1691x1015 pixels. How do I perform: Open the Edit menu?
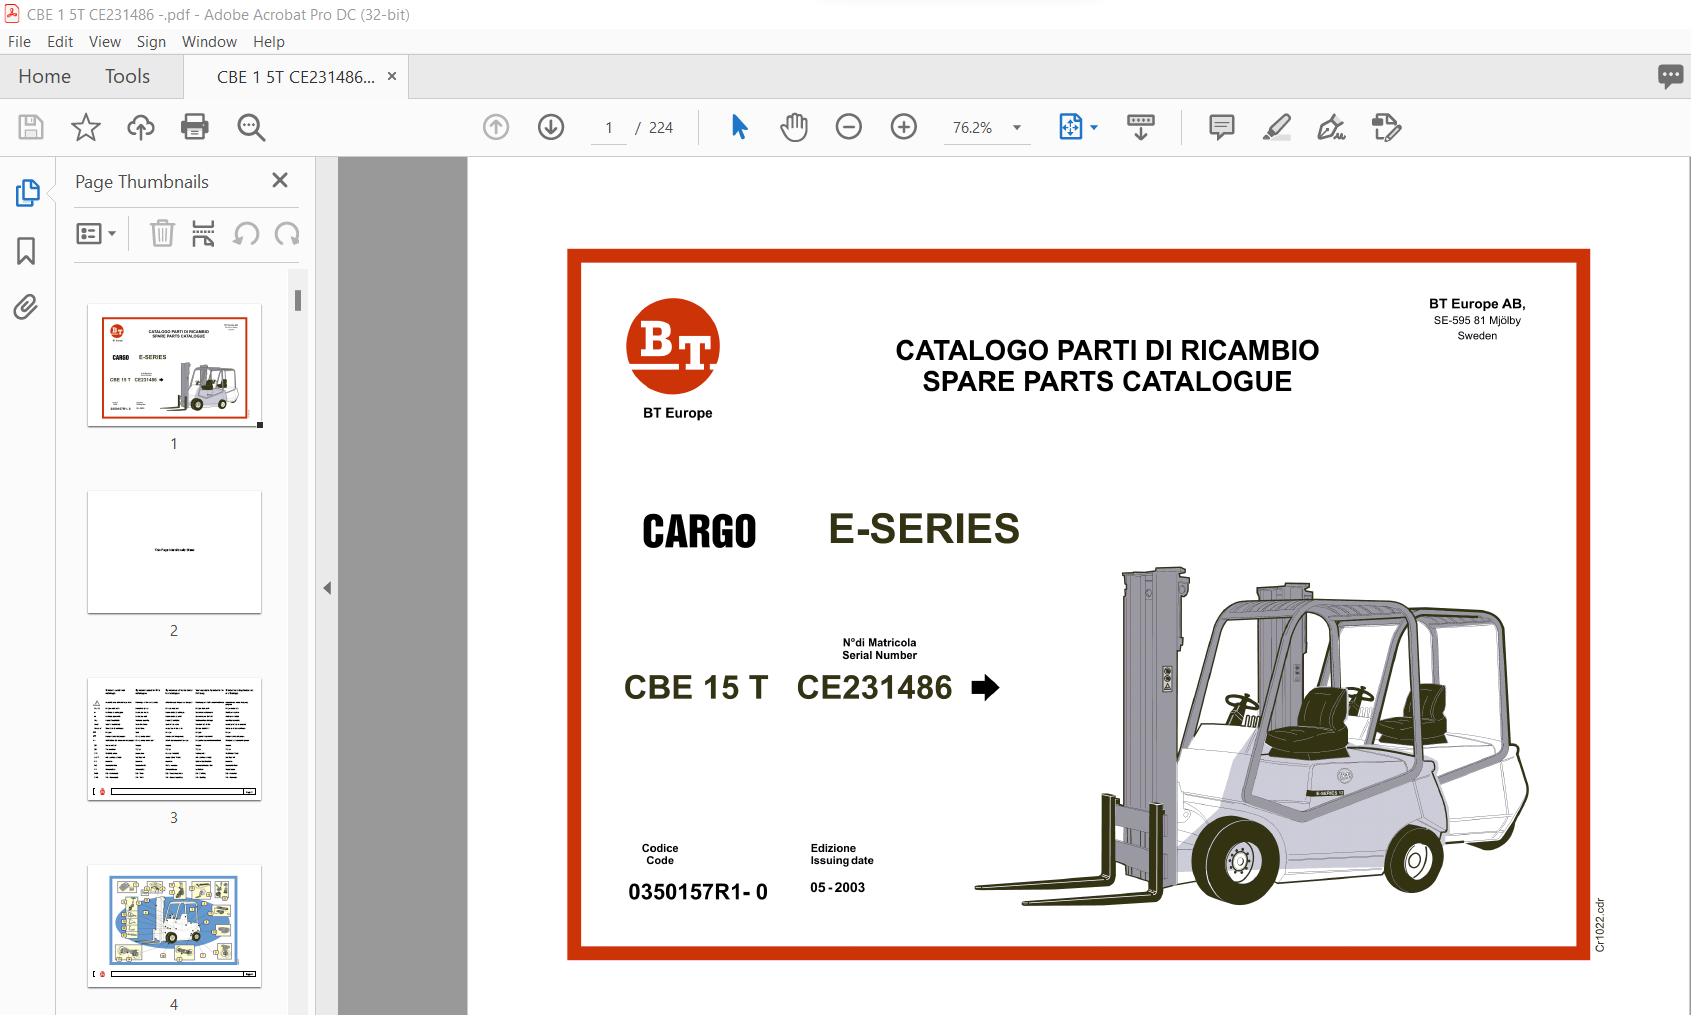click(60, 42)
